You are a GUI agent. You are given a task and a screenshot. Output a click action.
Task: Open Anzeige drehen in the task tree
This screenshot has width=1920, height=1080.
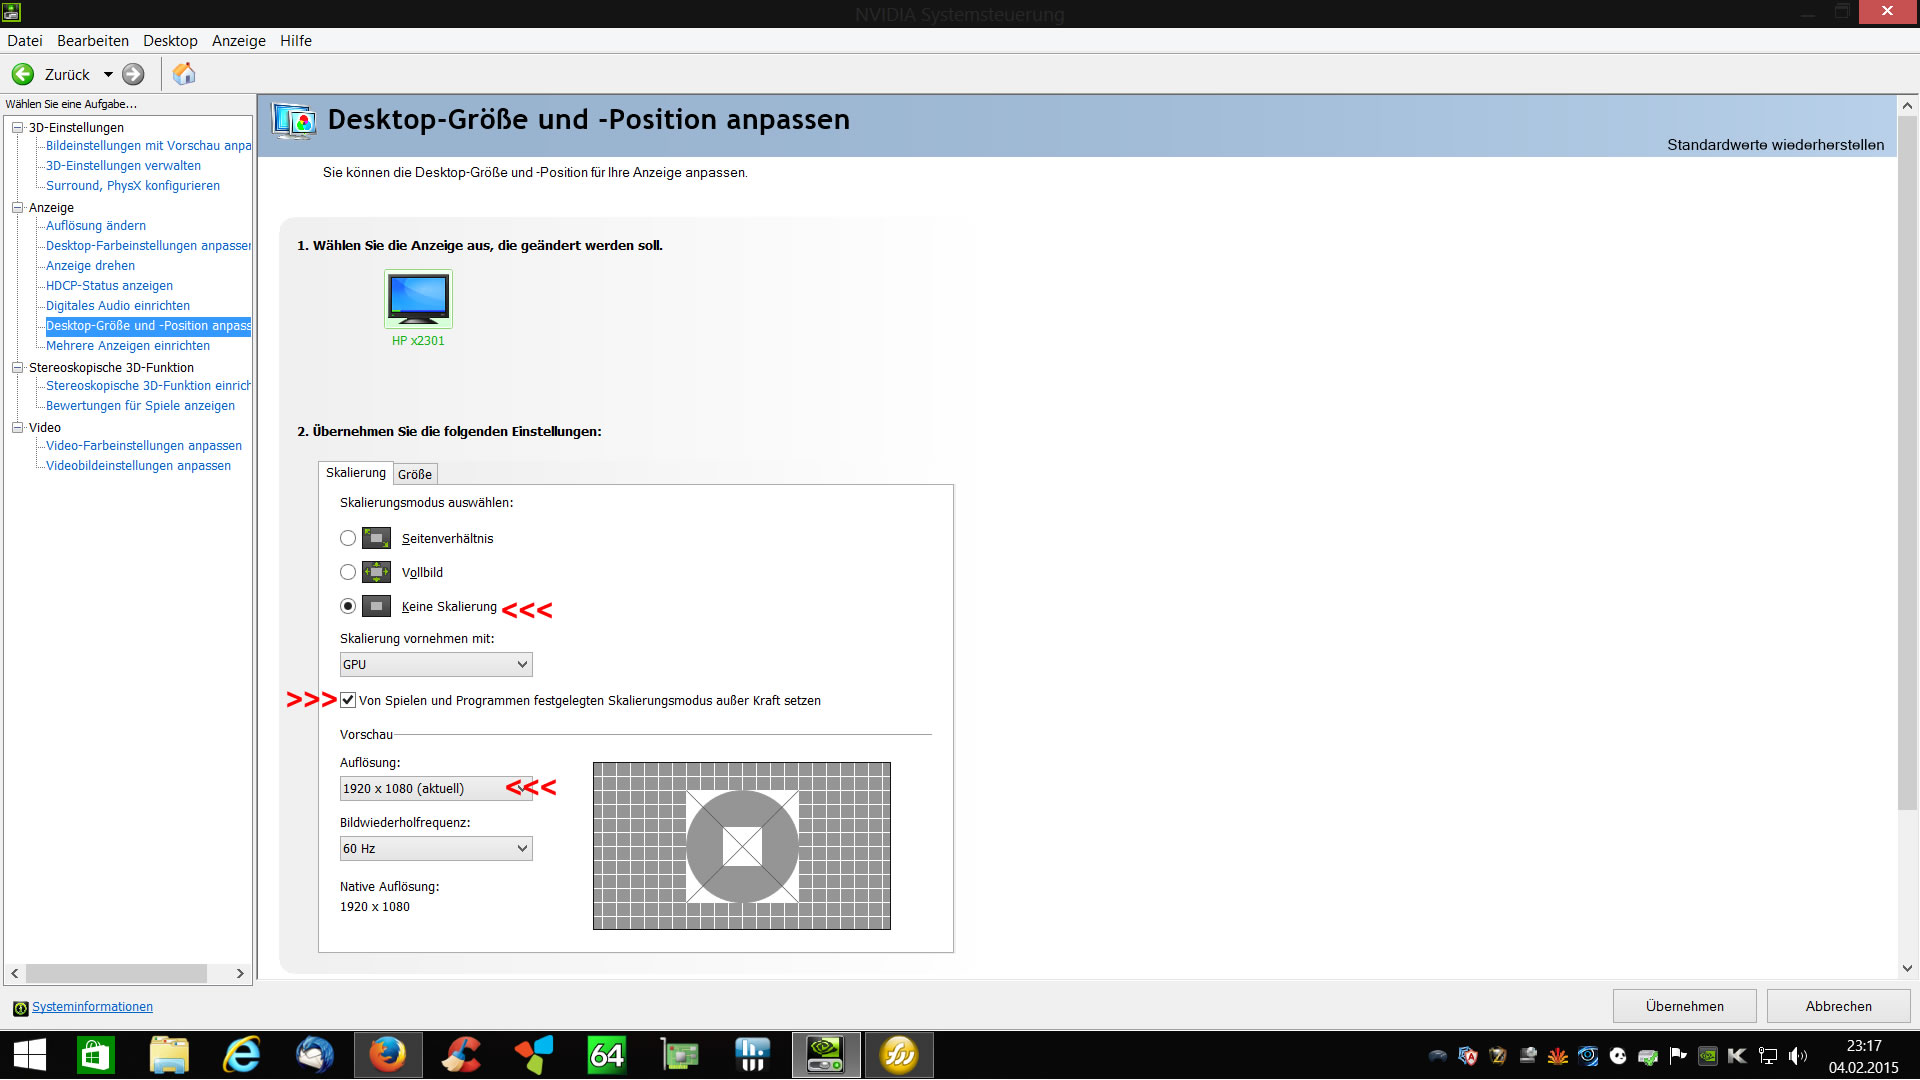pyautogui.click(x=90, y=266)
